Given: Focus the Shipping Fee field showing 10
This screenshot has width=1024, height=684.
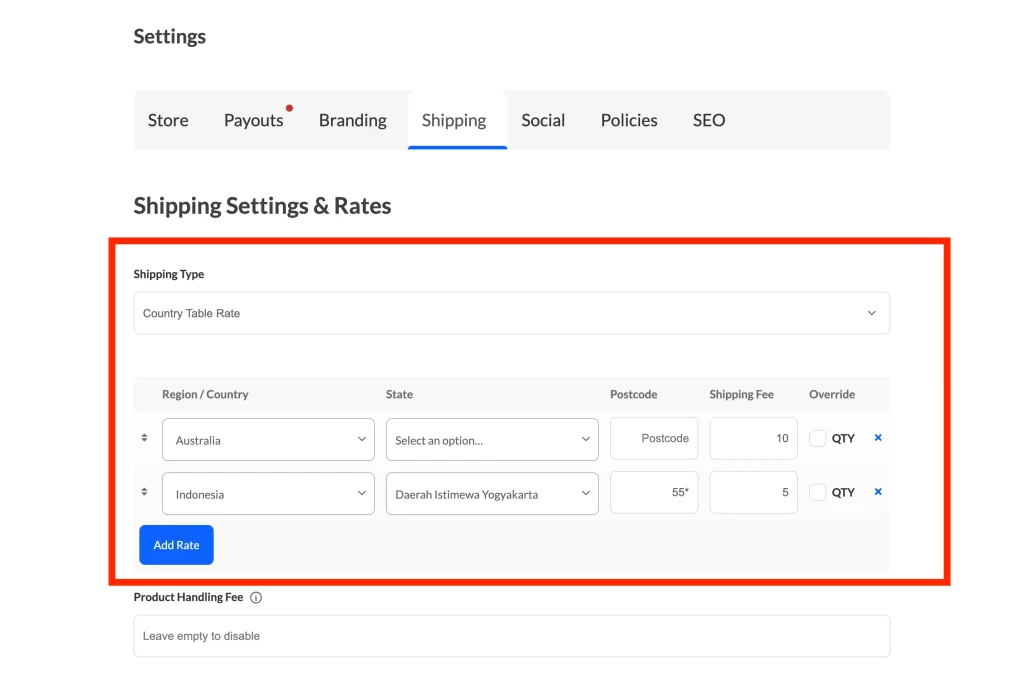Looking at the screenshot, I should pos(753,438).
